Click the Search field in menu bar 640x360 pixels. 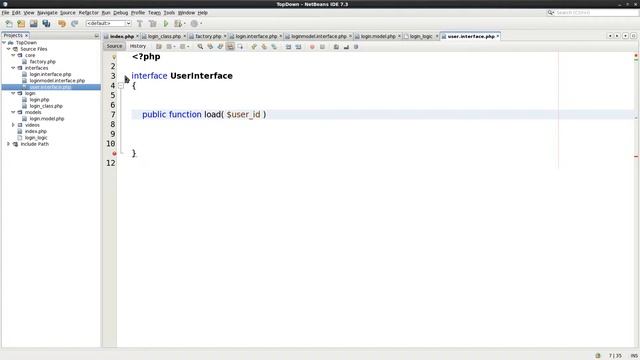tap(592, 13)
